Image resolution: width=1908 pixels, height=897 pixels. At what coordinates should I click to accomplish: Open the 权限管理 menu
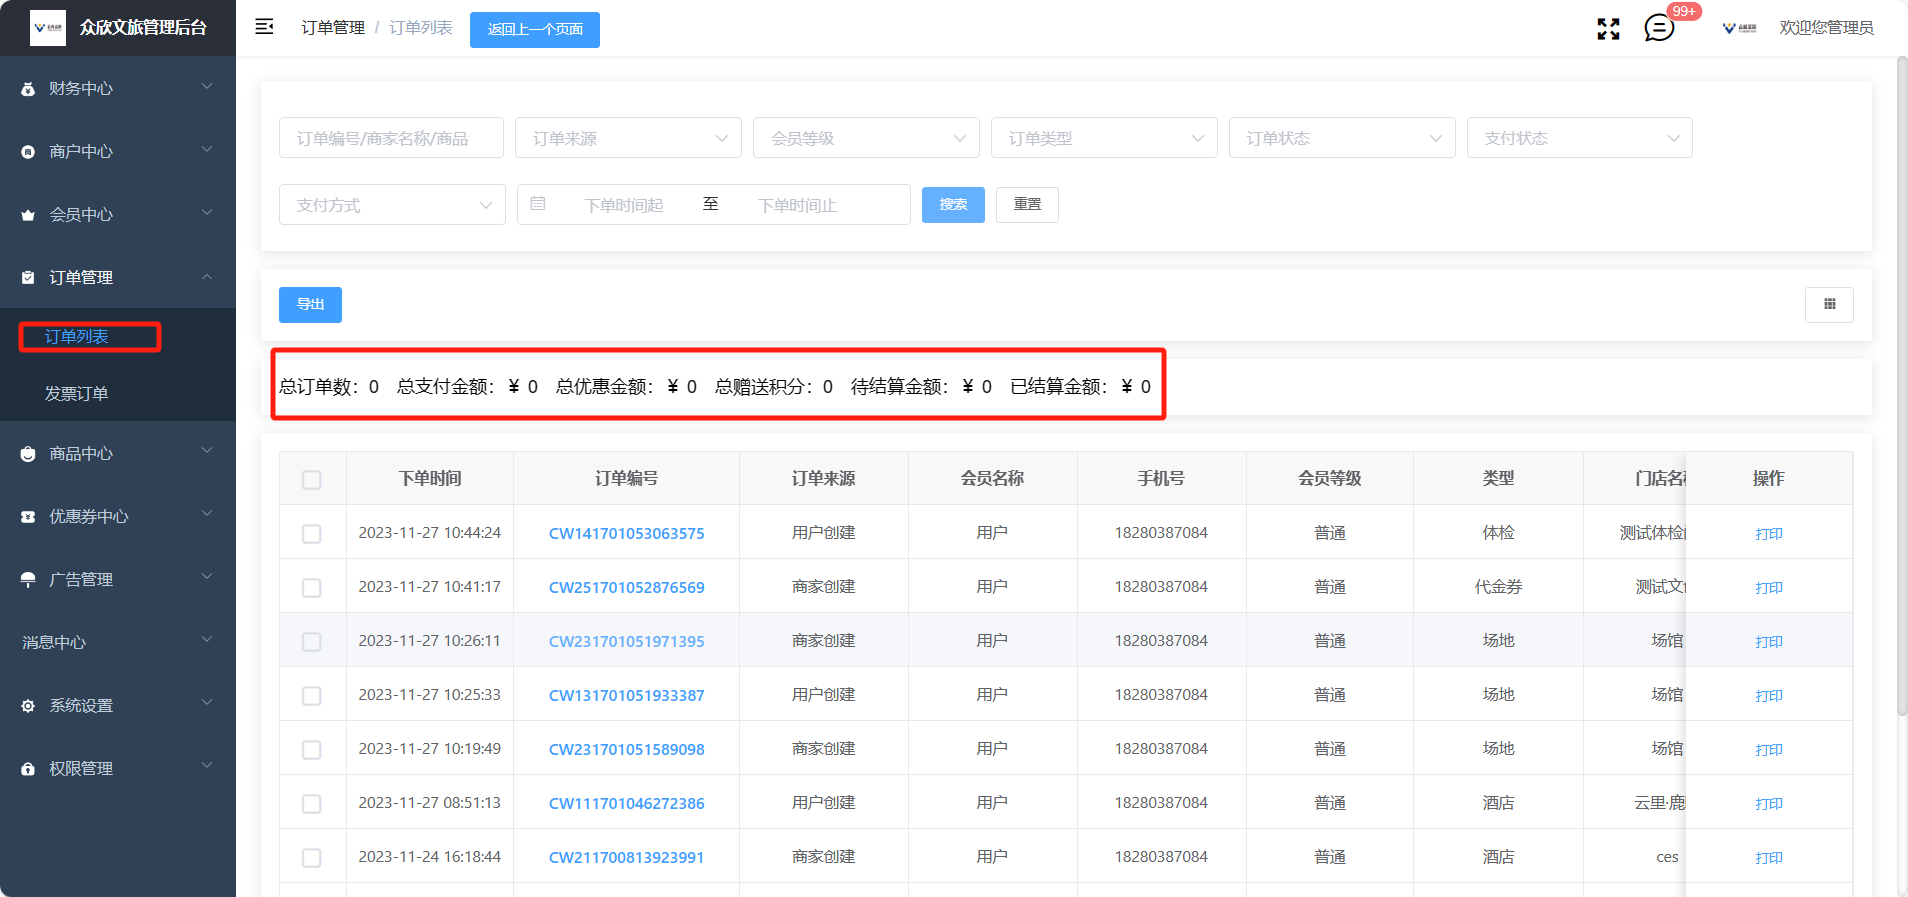(x=118, y=769)
